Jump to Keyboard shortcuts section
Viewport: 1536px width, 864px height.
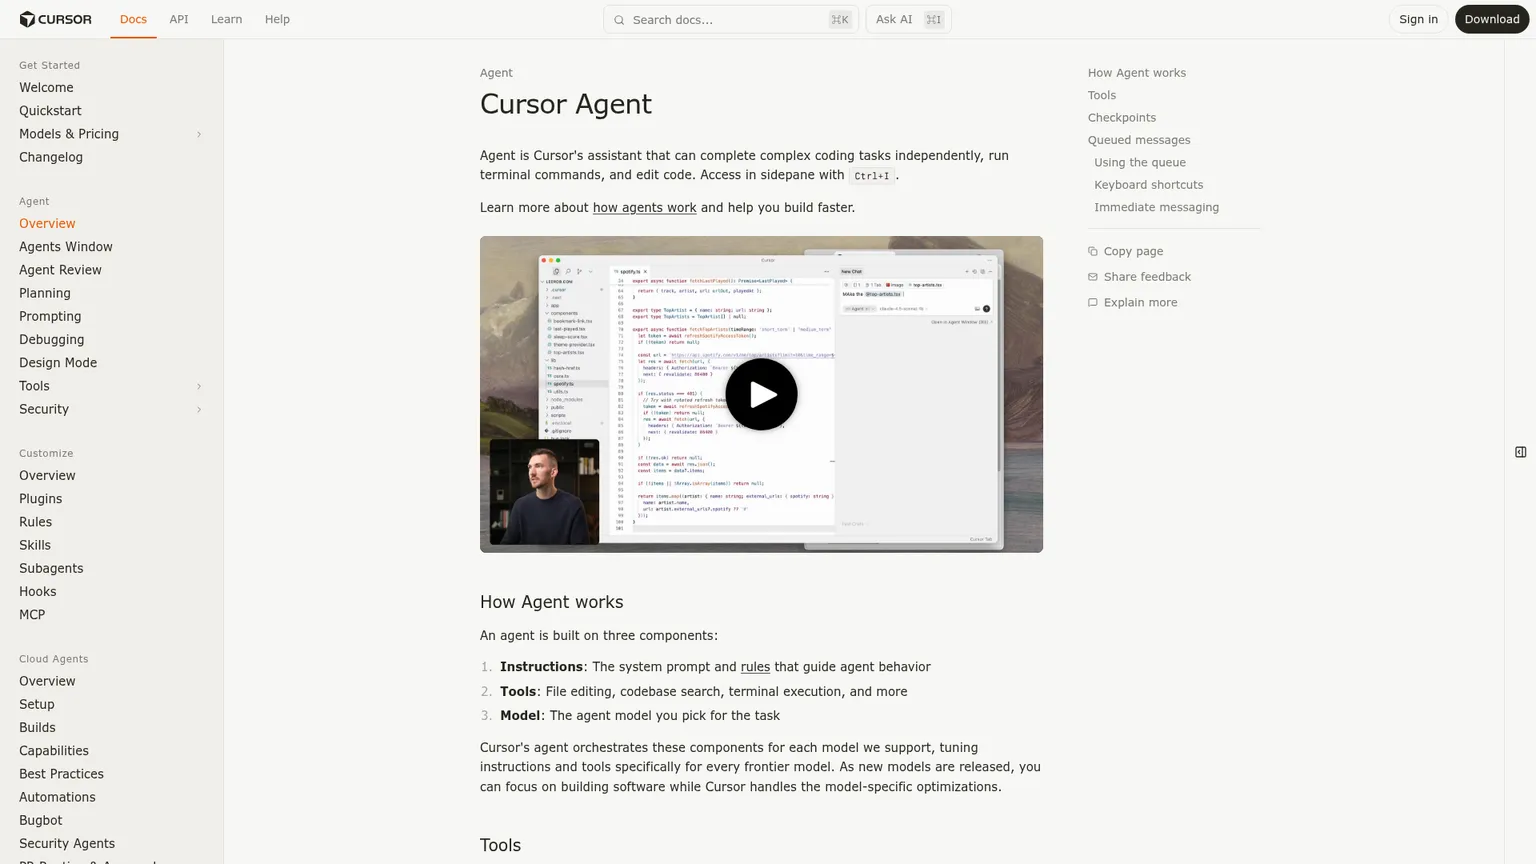pyautogui.click(x=1149, y=185)
